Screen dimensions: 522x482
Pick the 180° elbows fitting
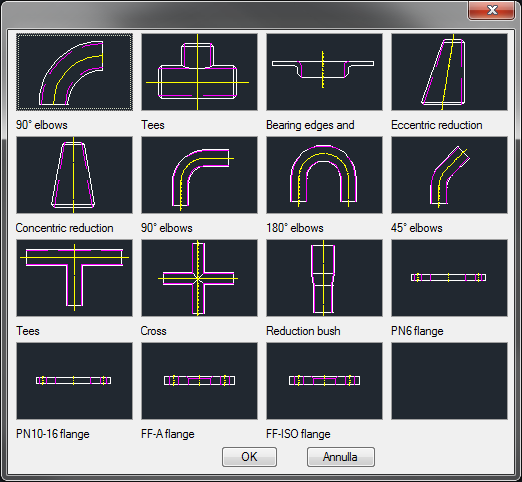(324, 175)
